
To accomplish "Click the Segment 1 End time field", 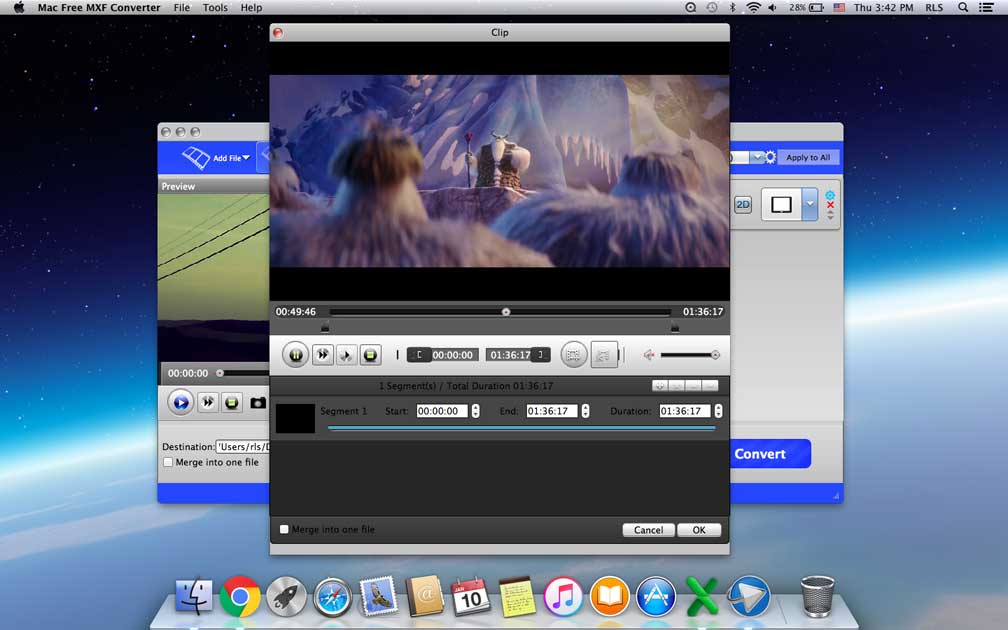I will pos(552,411).
